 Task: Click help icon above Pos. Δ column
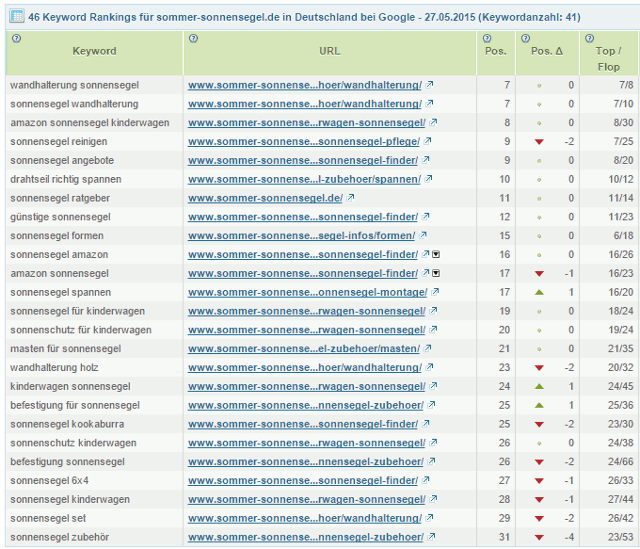click(525, 38)
